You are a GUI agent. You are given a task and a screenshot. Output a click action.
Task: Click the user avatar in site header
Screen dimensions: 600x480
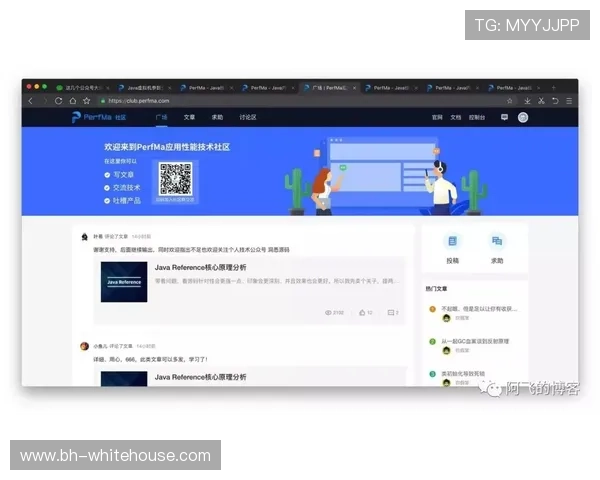click(523, 118)
